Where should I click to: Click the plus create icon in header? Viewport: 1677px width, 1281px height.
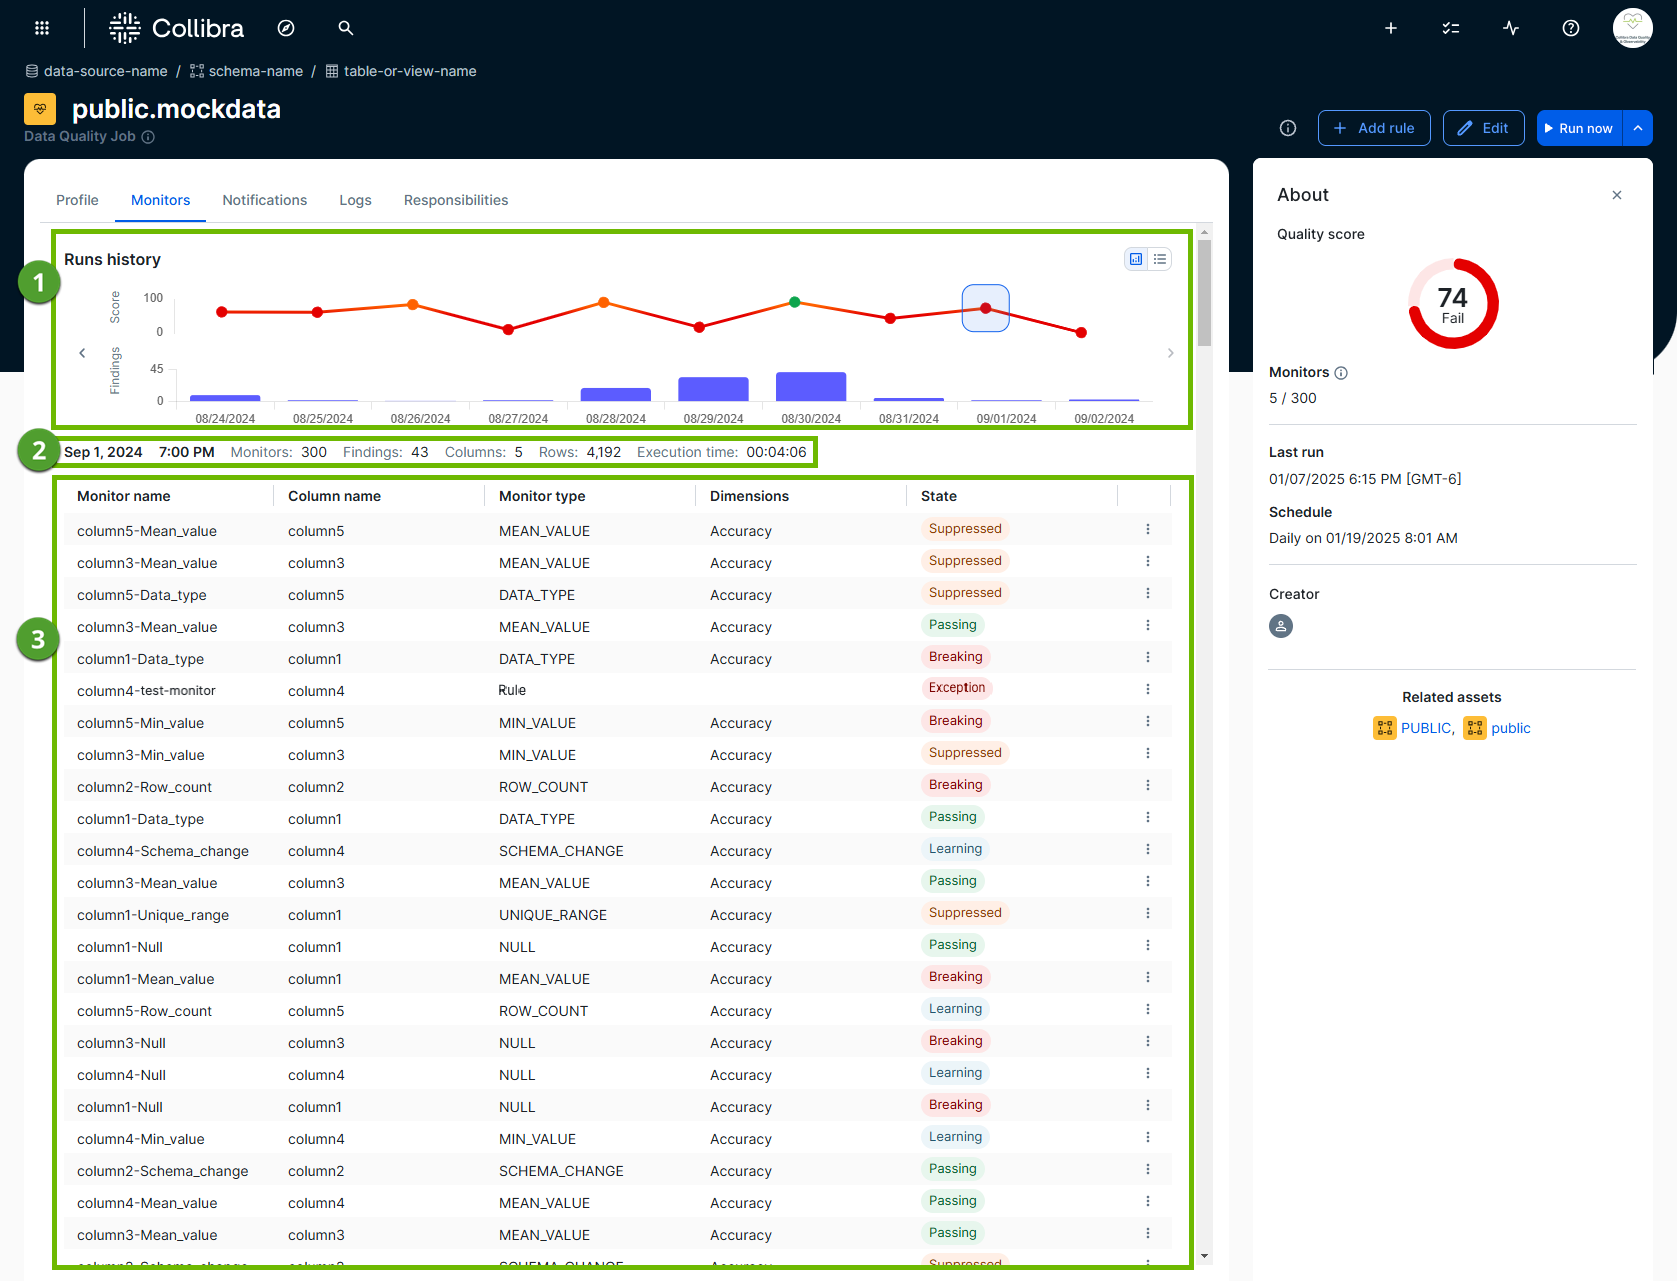pyautogui.click(x=1390, y=28)
